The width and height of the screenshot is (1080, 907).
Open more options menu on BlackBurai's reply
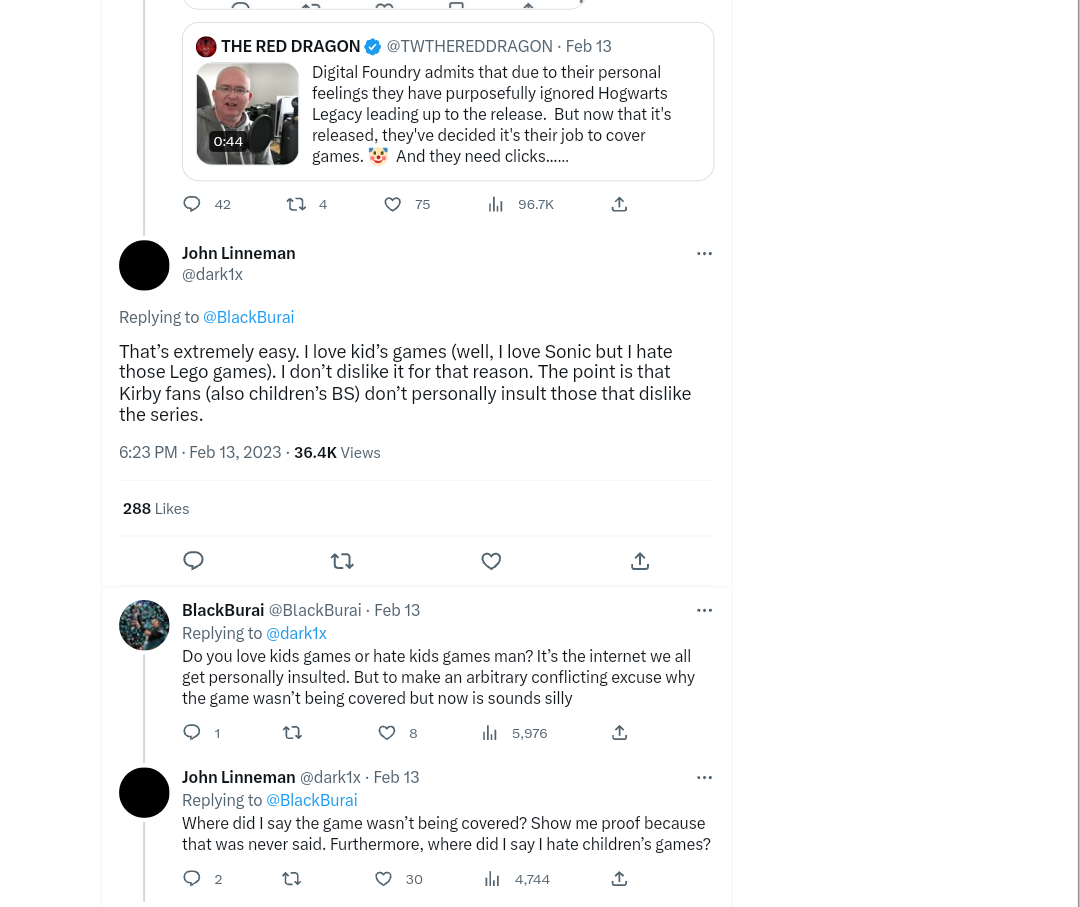(704, 610)
